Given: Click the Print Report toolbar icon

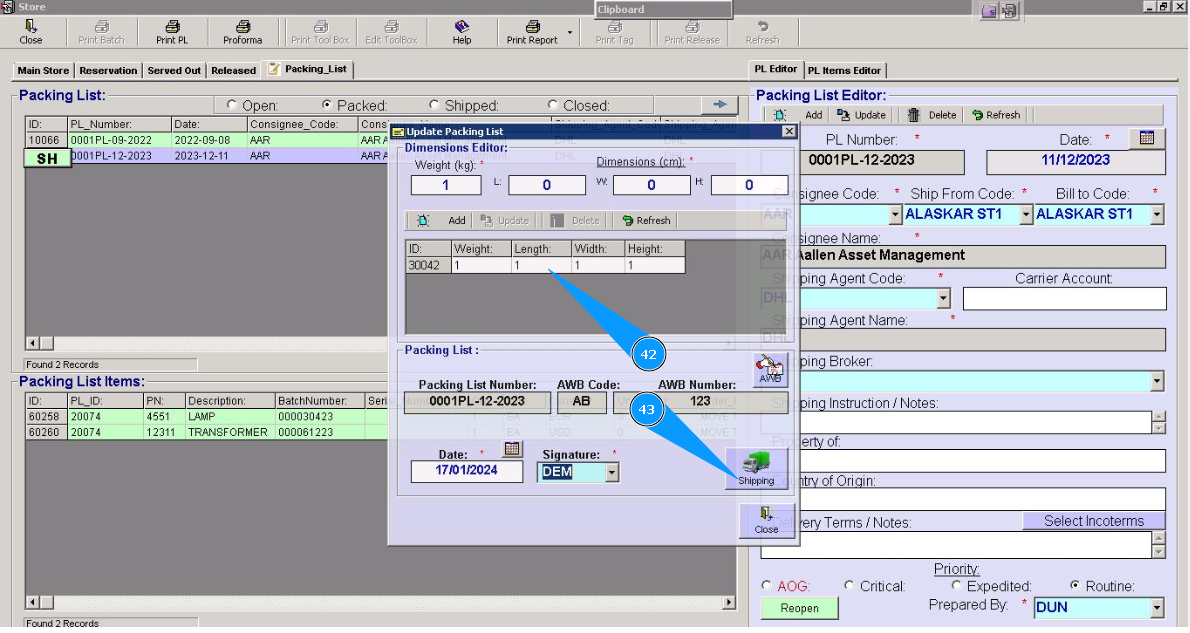Looking at the screenshot, I should coord(532,33).
